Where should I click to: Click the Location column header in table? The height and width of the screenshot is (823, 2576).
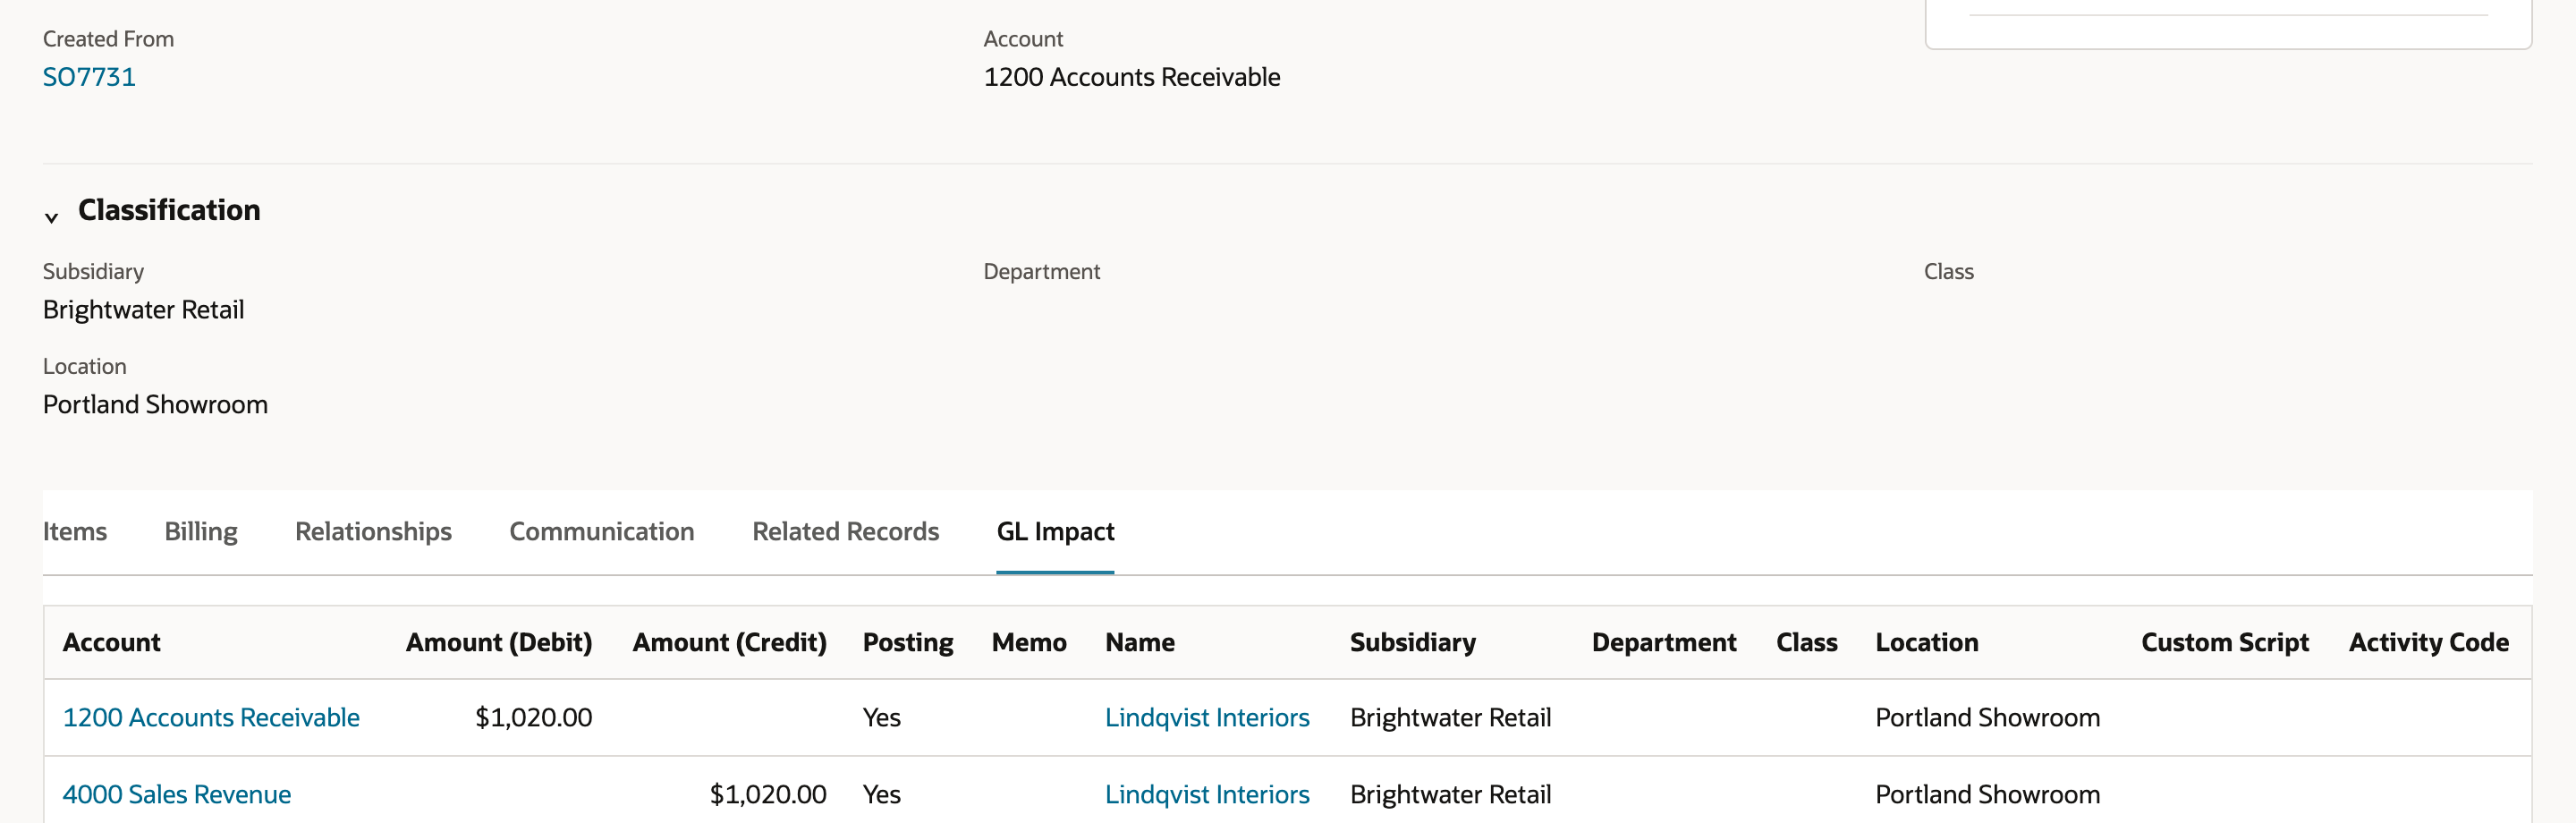[x=1927, y=642]
